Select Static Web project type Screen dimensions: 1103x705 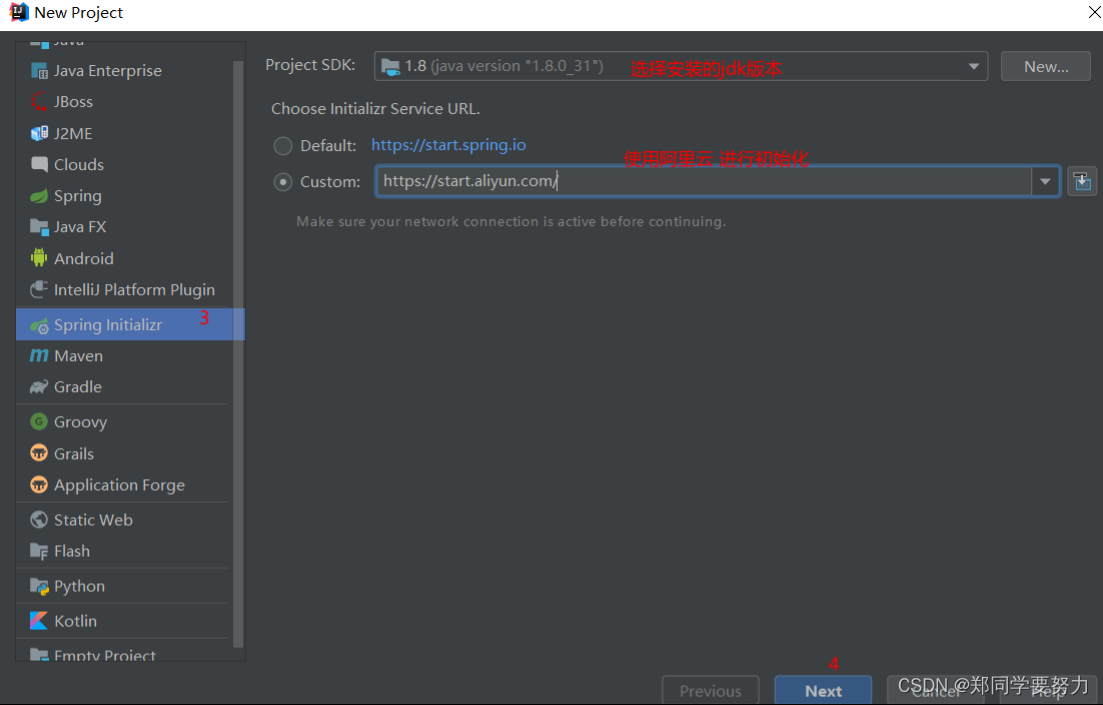coord(93,520)
